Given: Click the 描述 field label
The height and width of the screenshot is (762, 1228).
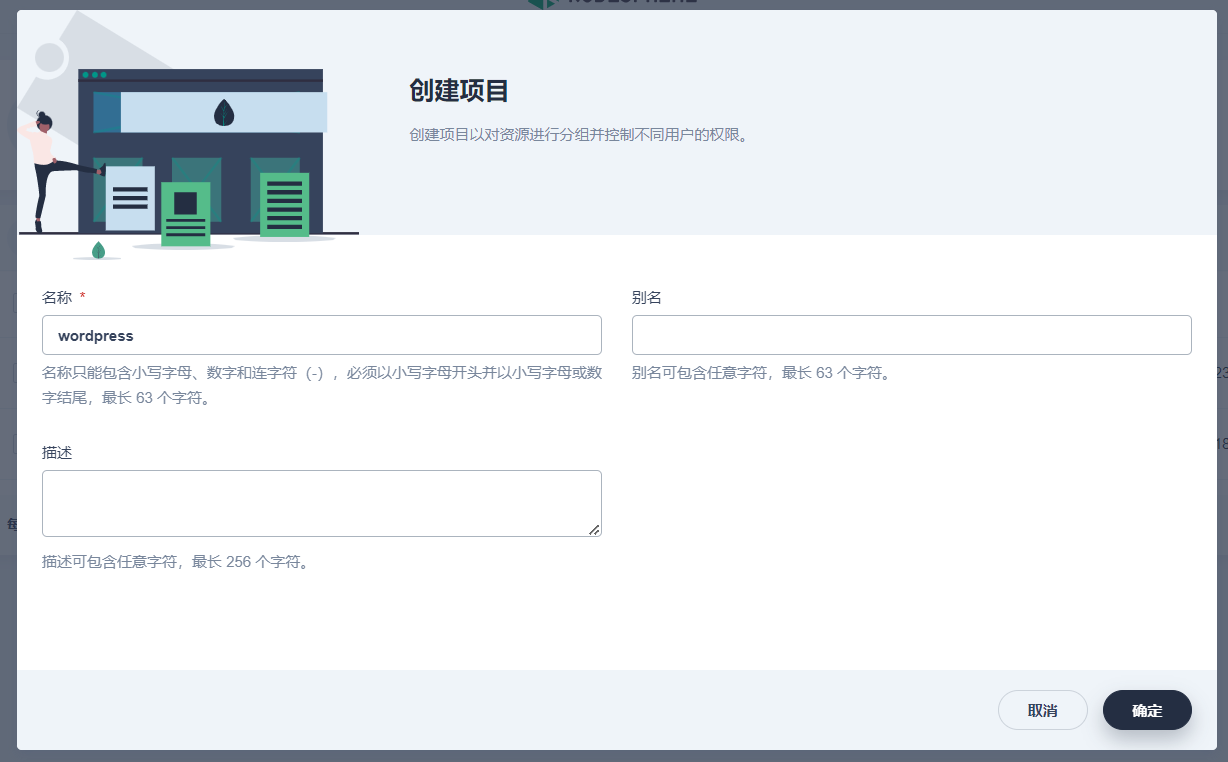Looking at the screenshot, I should (x=57, y=452).
